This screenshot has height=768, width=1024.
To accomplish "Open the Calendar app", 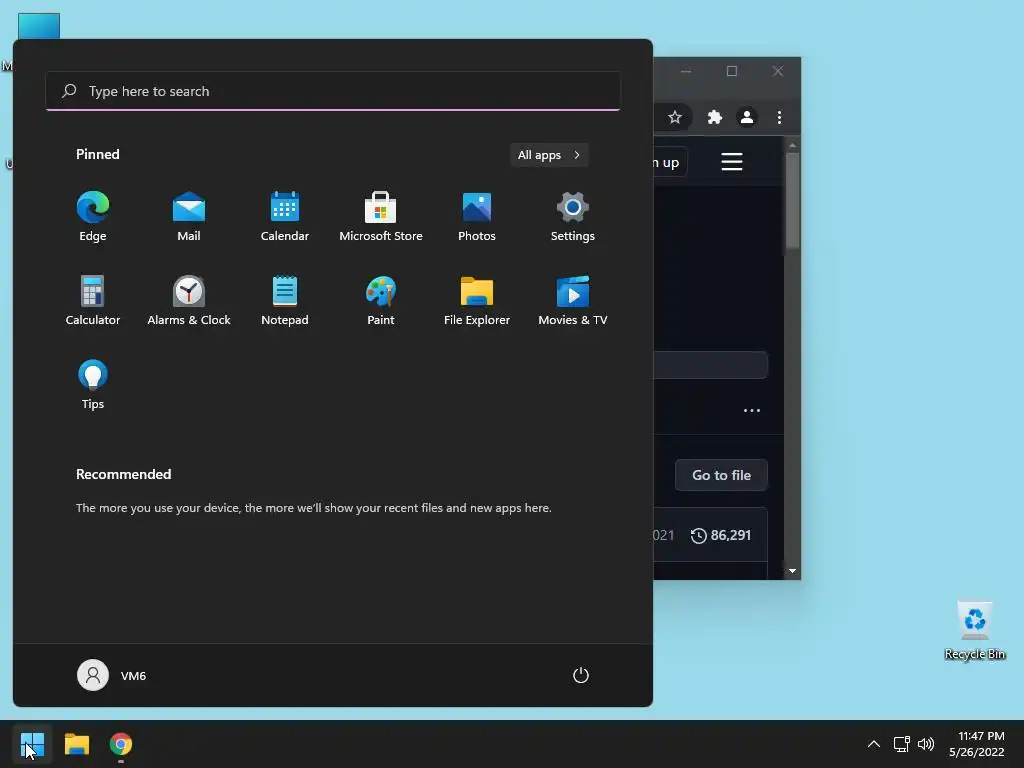I will pyautogui.click(x=285, y=217).
